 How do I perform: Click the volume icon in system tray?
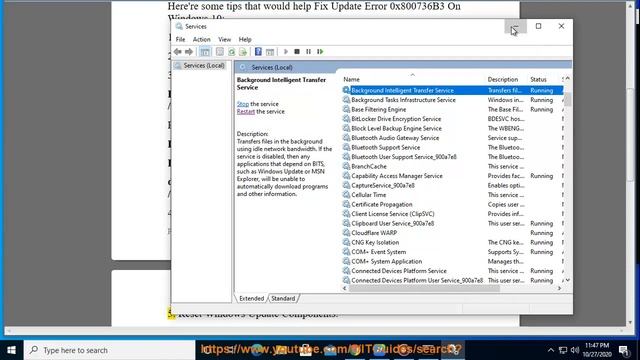[575, 350]
